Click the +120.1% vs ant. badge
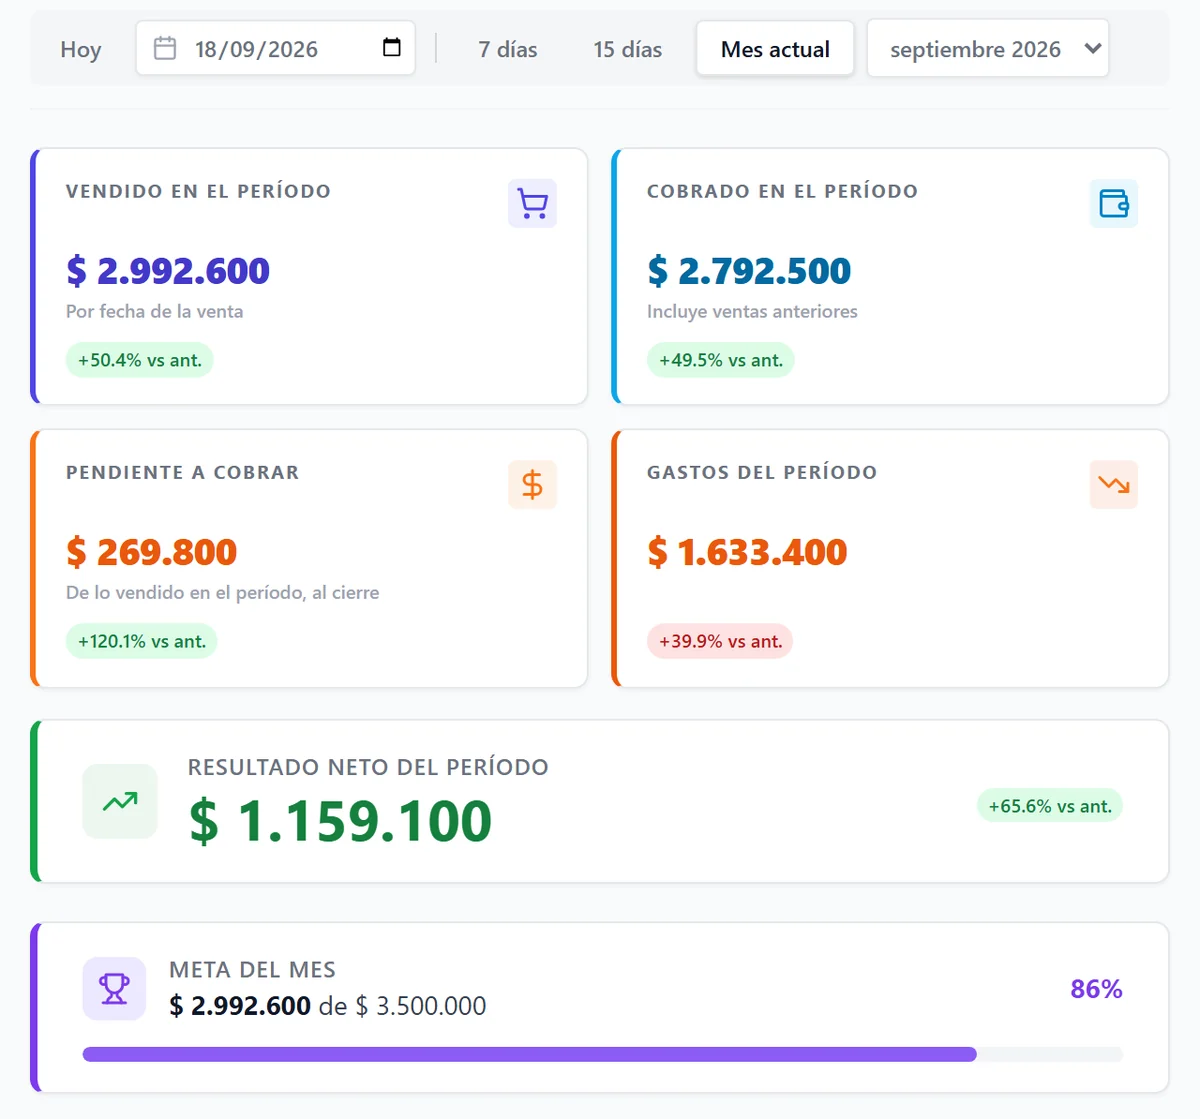 [142, 641]
